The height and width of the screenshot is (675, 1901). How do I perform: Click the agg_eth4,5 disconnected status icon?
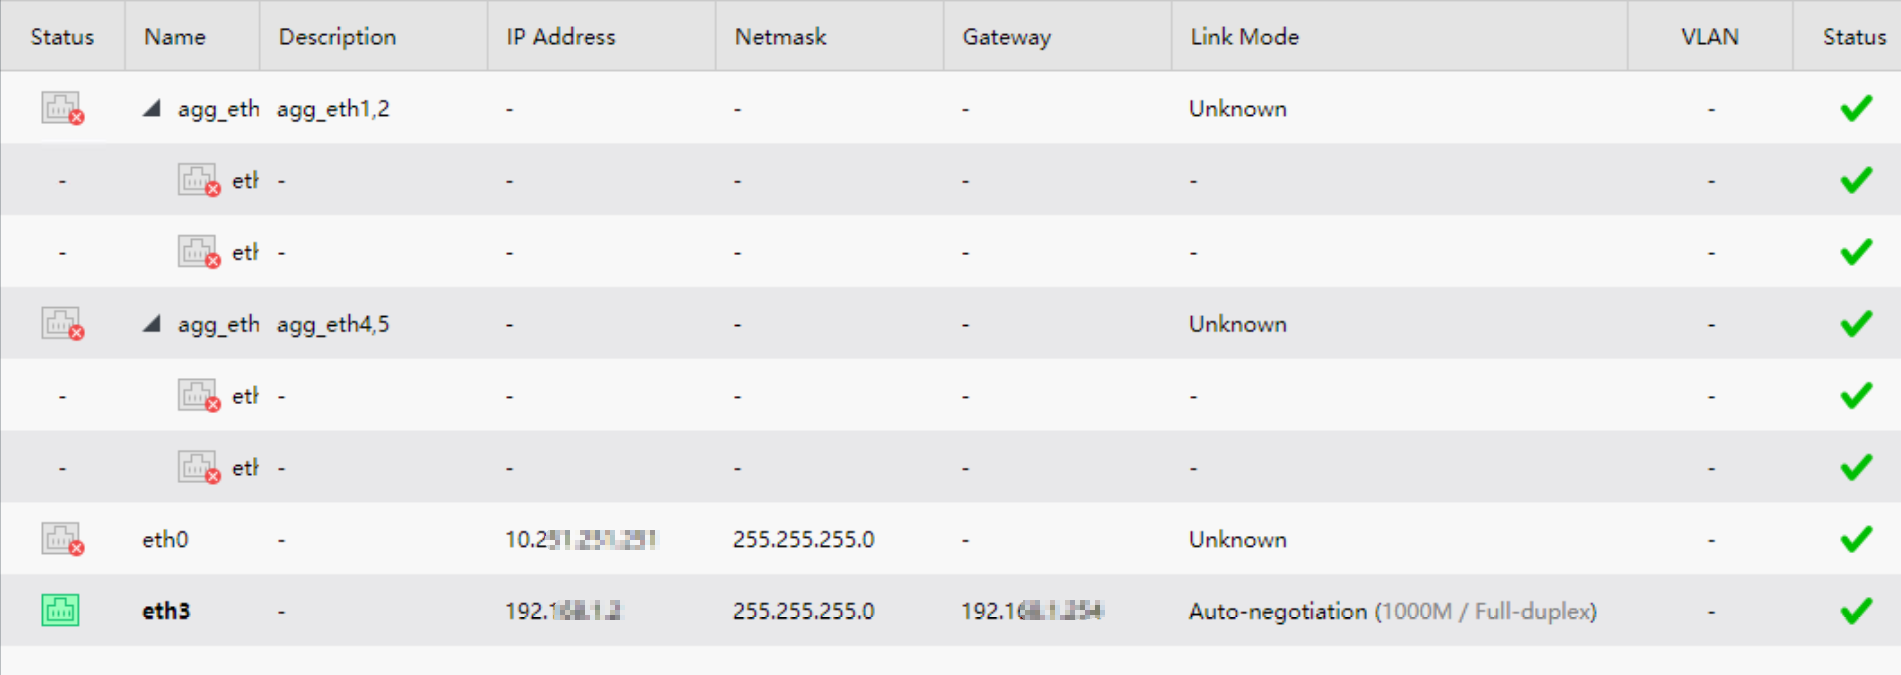62,324
